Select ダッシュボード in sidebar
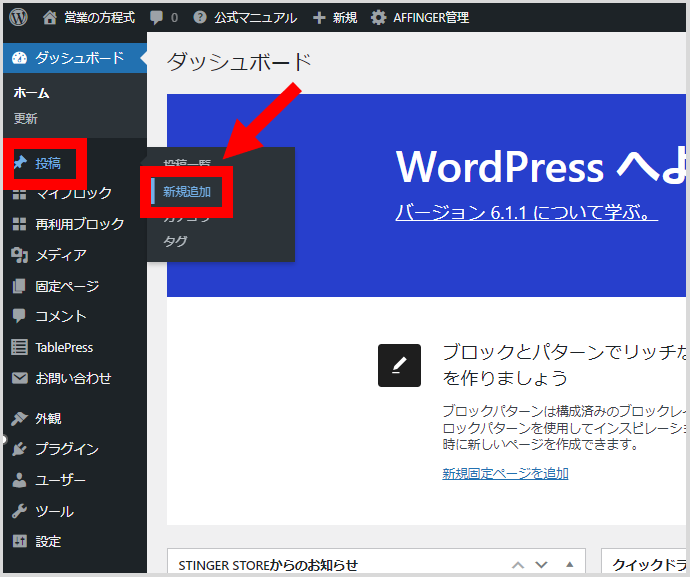 click(x=75, y=58)
